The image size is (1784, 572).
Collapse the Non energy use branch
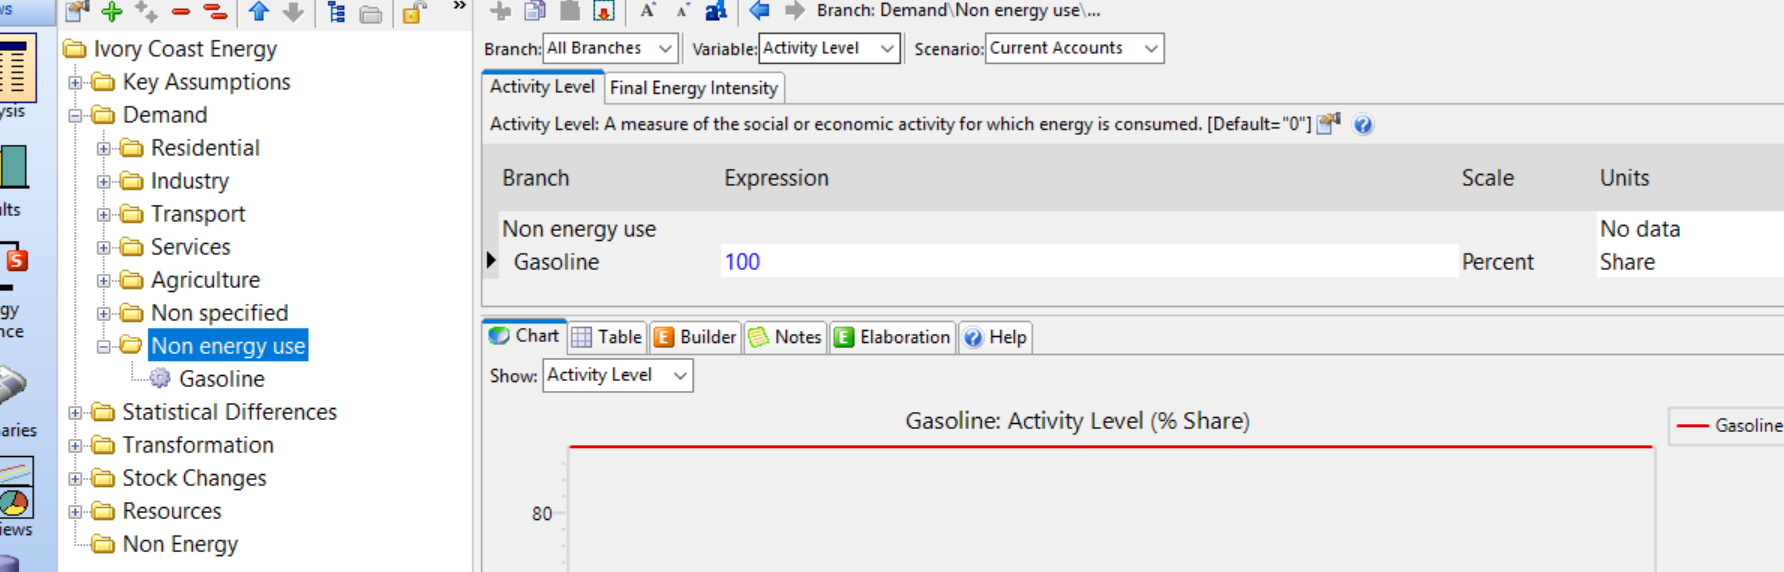[x=104, y=347]
